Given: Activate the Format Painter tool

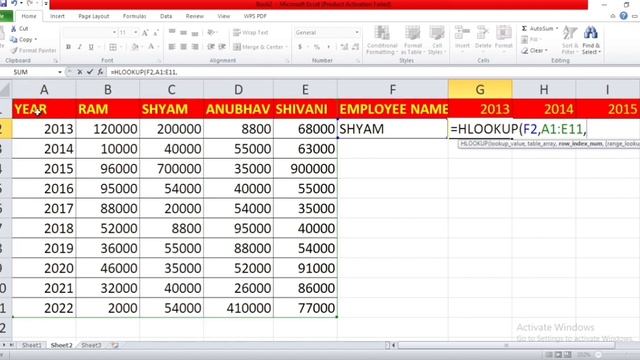Looking at the screenshot, I should (x=33, y=50).
